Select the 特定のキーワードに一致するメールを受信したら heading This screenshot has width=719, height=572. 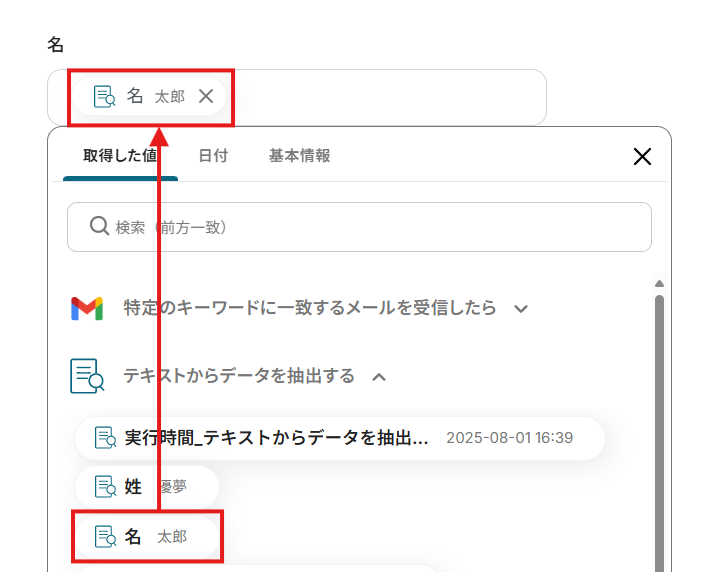coord(310,308)
